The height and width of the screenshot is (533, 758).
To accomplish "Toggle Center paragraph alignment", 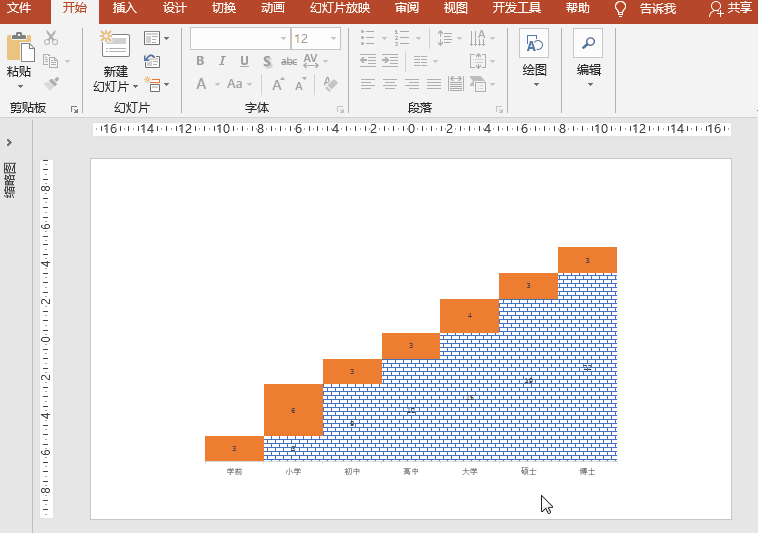I will [390, 85].
